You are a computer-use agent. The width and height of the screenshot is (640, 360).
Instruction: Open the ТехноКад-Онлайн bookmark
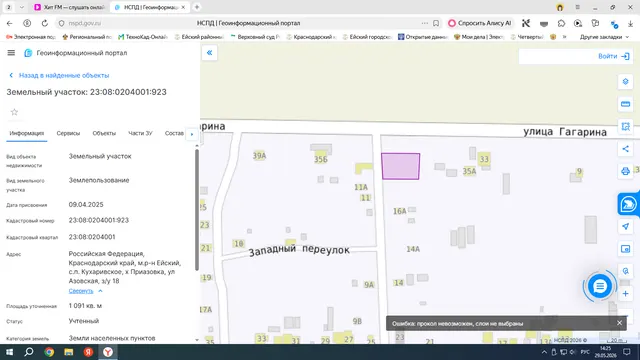(x=143, y=37)
